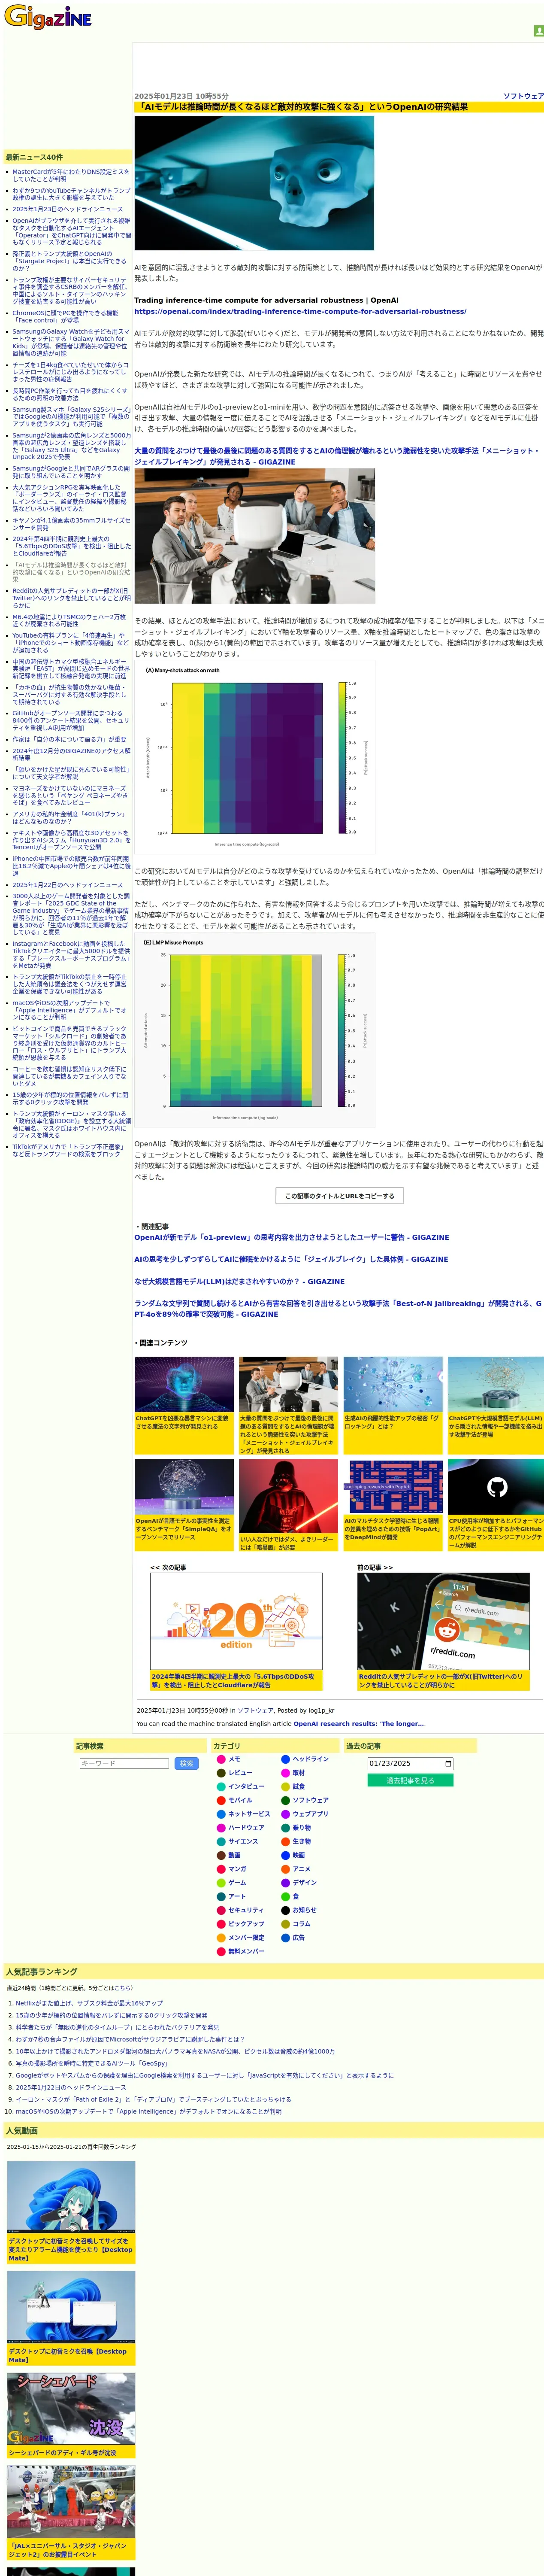The image size is (544, 2576).
Task: Click the dot beside マンガ category
Action: click(221, 1869)
